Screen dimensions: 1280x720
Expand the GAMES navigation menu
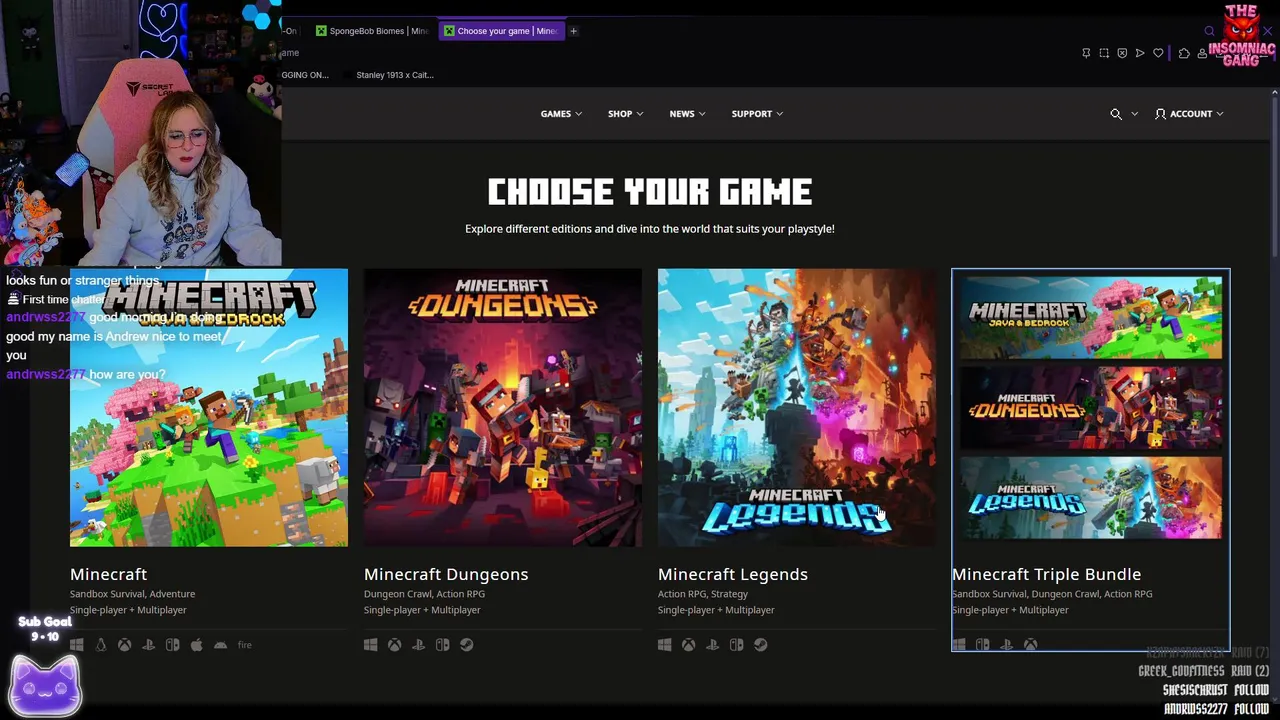561,114
